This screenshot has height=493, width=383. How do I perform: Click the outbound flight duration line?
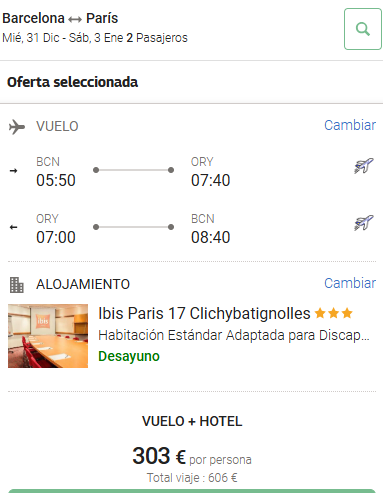tap(133, 170)
